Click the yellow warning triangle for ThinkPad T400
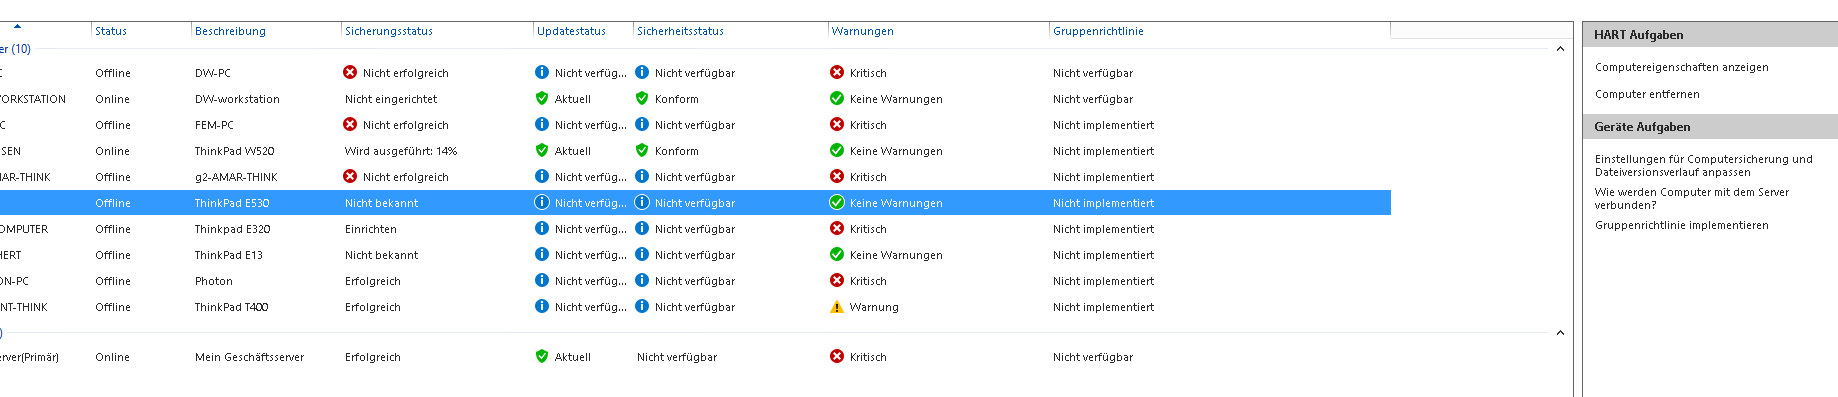 coord(837,306)
